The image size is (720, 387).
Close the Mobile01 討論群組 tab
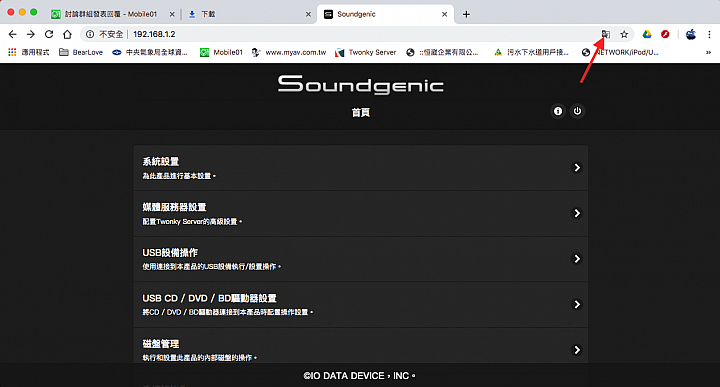coord(172,14)
